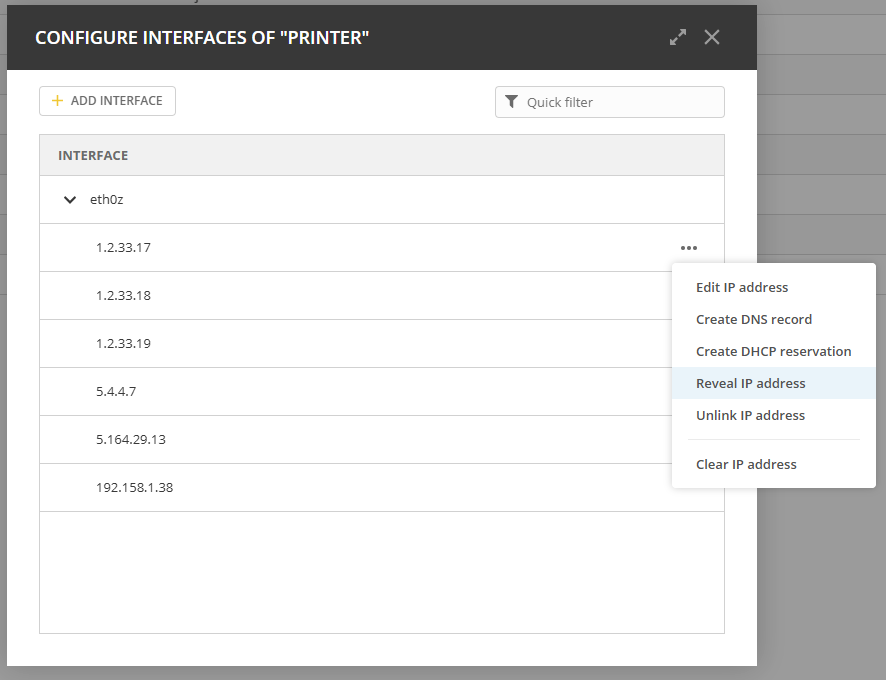The width and height of the screenshot is (886, 680).
Task: Close the Configure Interfaces dialog
Action: coord(712,37)
